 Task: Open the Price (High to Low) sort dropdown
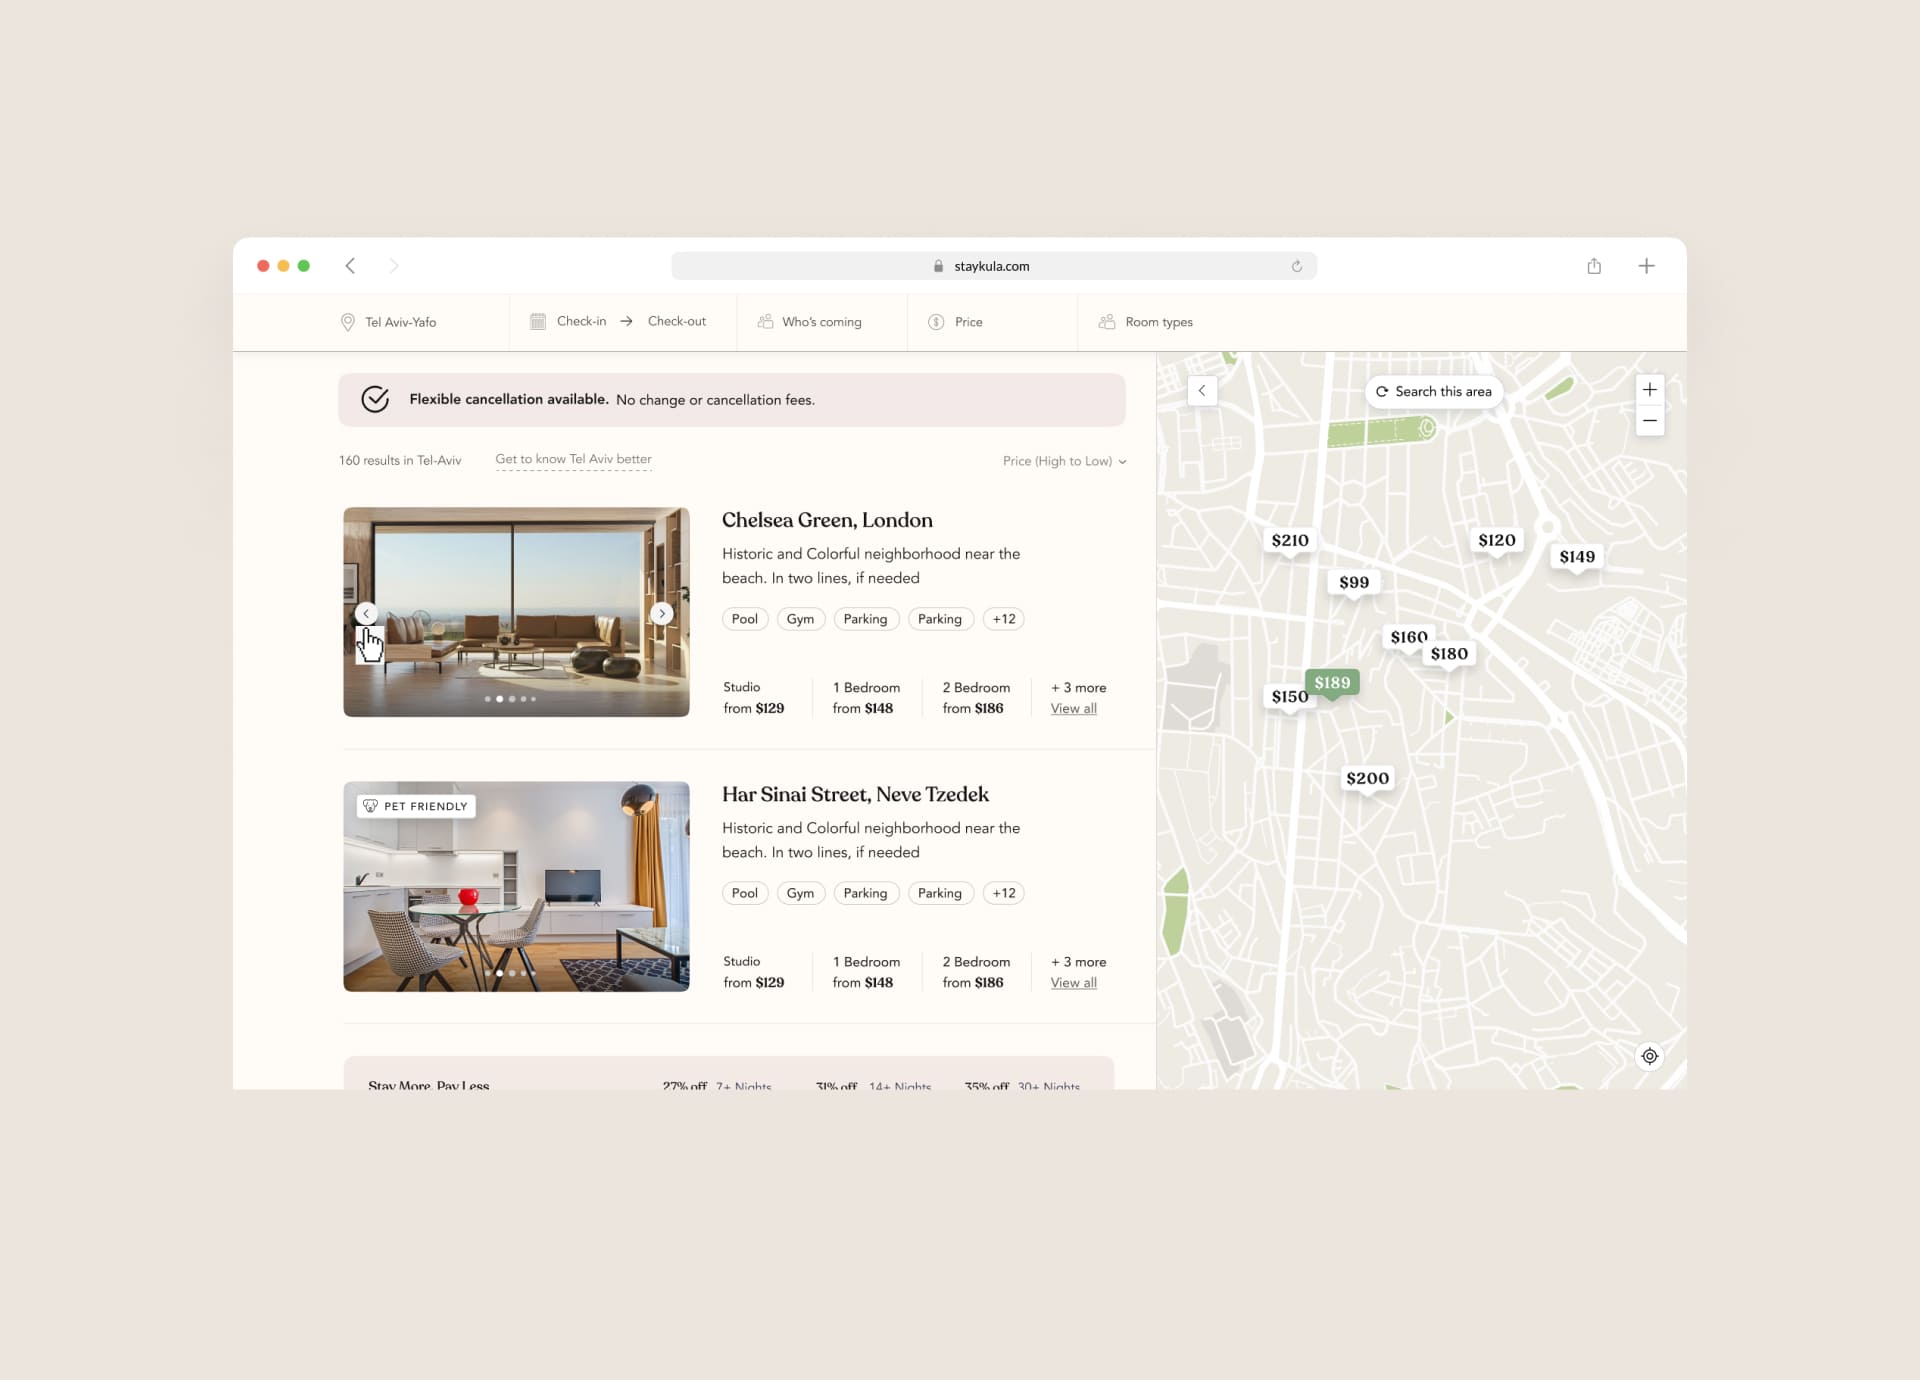[1064, 461]
